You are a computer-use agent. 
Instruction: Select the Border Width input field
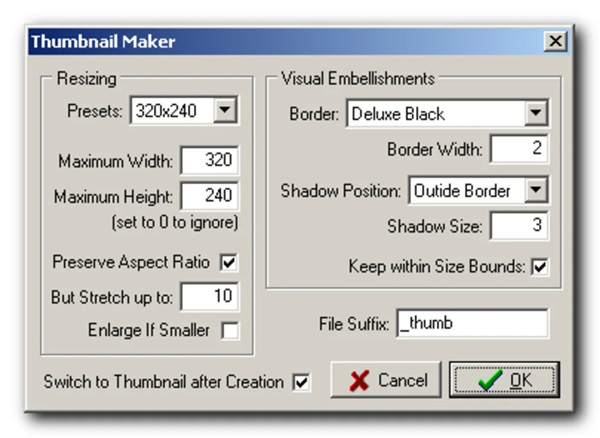click(519, 151)
